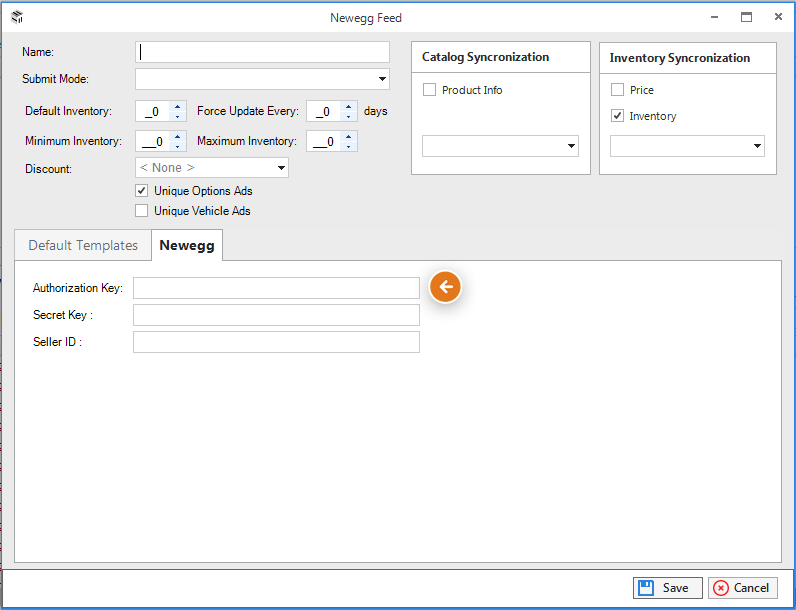Enable Unique Vehicle Ads checkbox
Screen dimensions: 796x610
coord(142,211)
